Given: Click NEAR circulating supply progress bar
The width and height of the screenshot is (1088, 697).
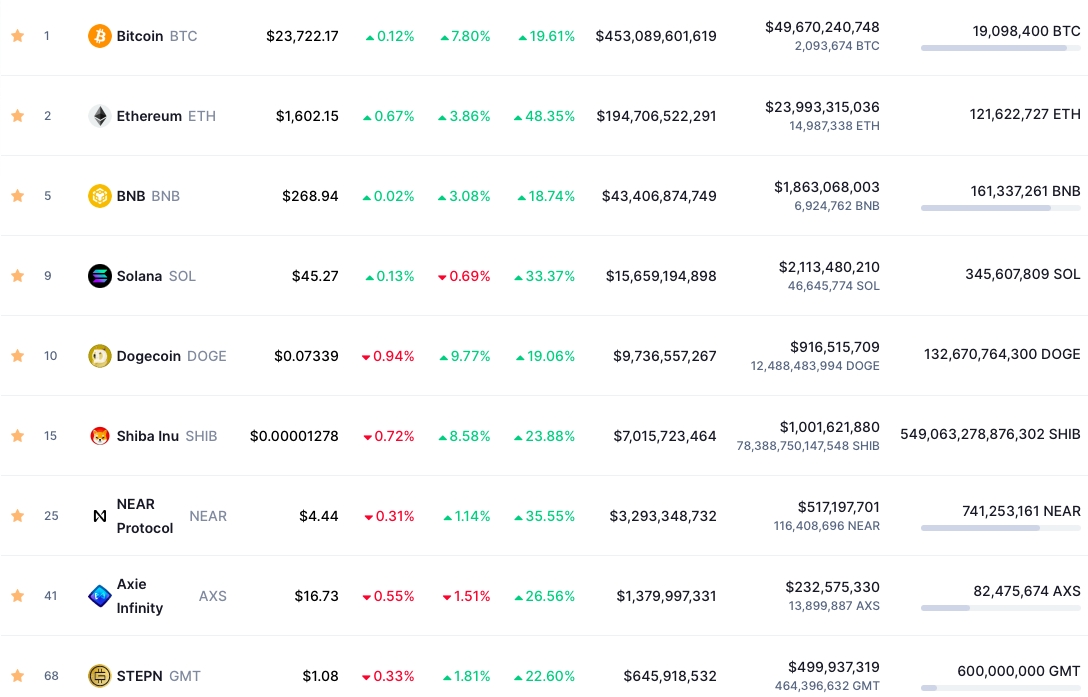Looking at the screenshot, I should [x=1001, y=528].
